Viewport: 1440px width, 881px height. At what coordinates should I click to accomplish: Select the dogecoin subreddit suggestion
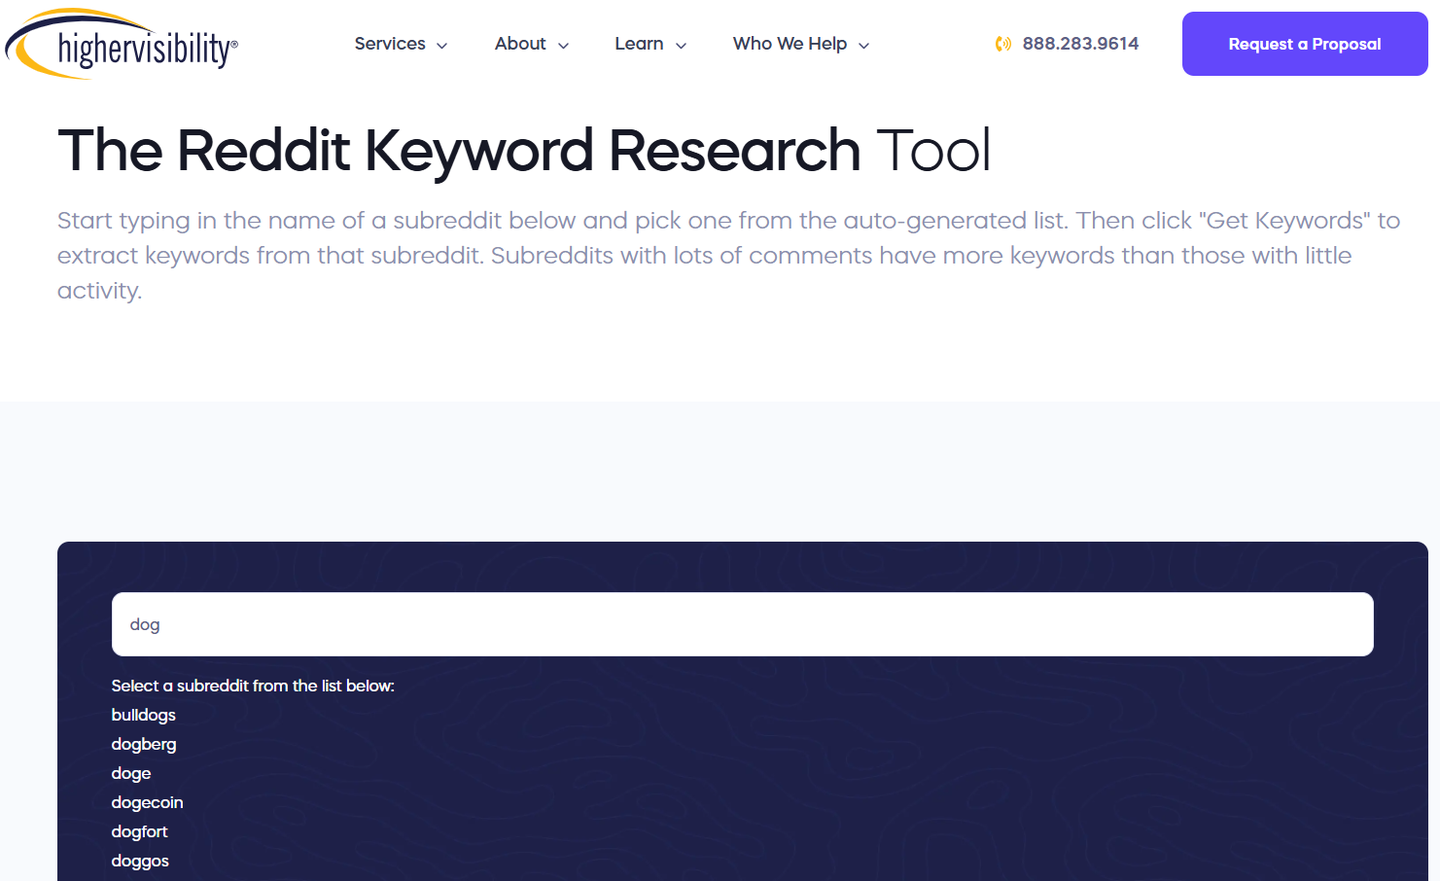(x=147, y=802)
